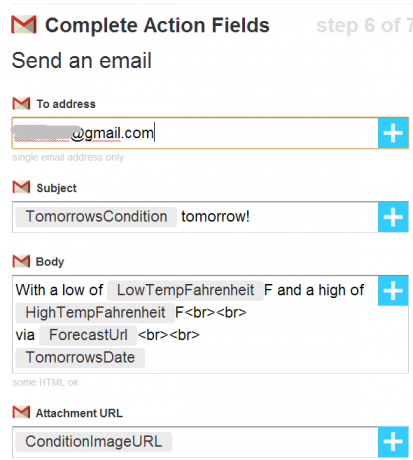The image size is (413, 460).
Task: Click the 'step 6 of 7' indicator
Action: point(365,26)
